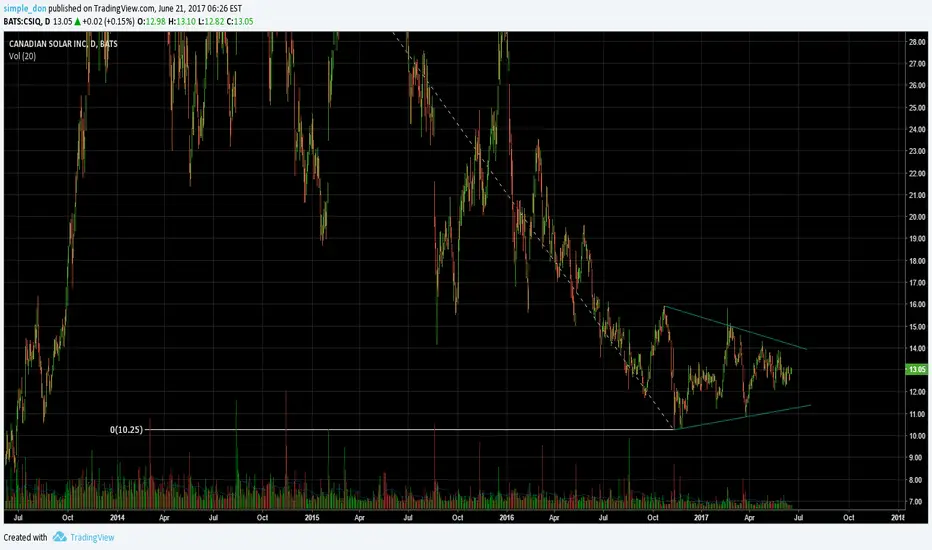Click the 16.00 price axis label
The width and height of the screenshot is (932, 550).
[917, 304]
